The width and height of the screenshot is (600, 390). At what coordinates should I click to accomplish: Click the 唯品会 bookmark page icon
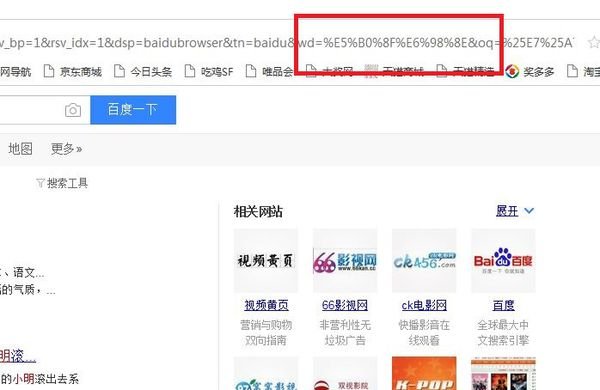(251, 71)
